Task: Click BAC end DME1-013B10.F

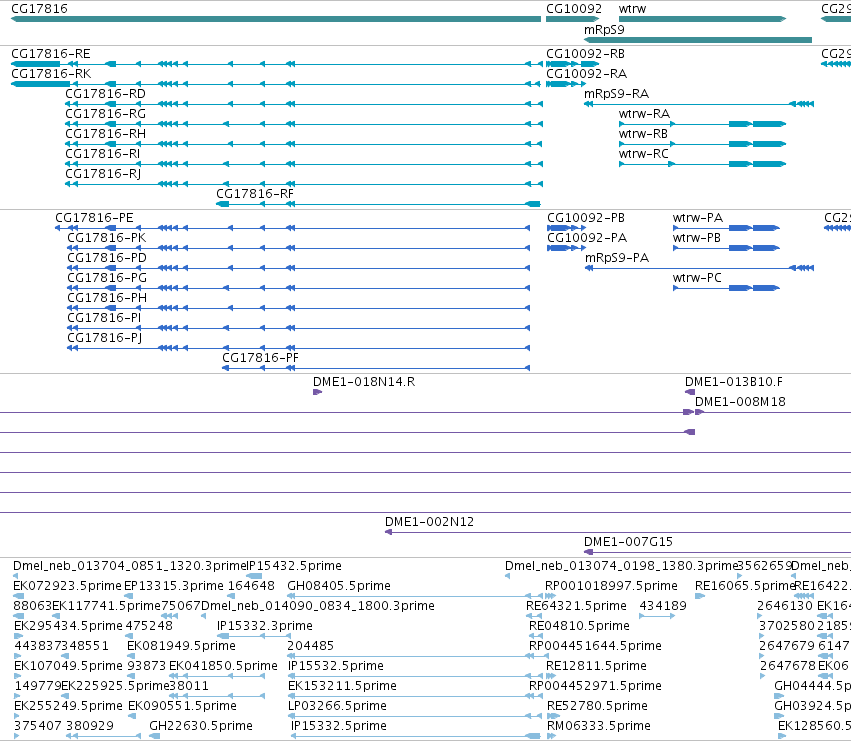Action: coord(734,382)
